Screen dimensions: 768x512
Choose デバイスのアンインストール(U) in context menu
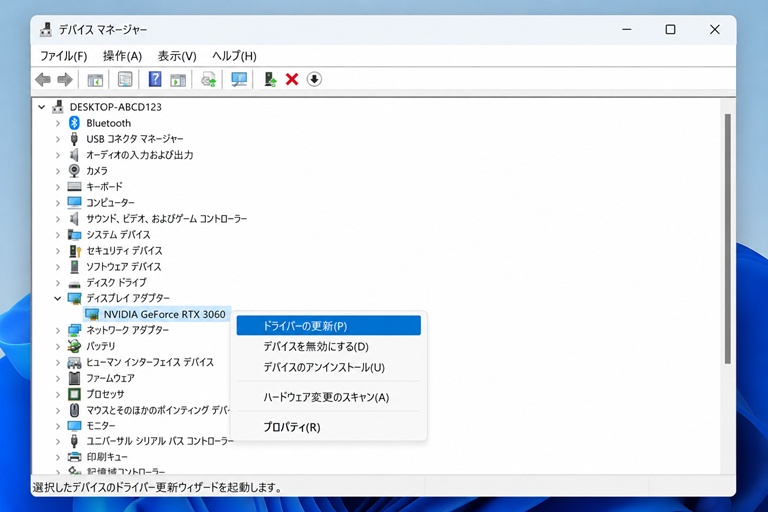328,367
